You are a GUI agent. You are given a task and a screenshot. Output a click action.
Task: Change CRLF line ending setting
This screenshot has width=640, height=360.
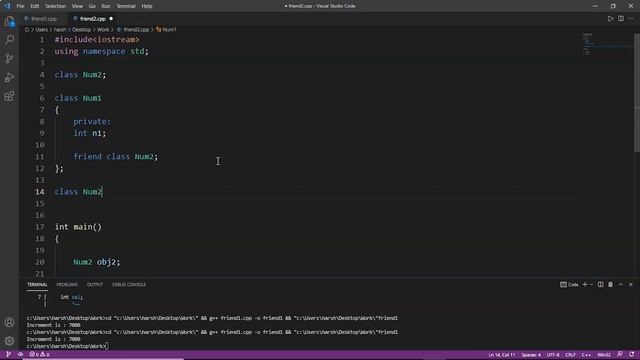[570, 355]
